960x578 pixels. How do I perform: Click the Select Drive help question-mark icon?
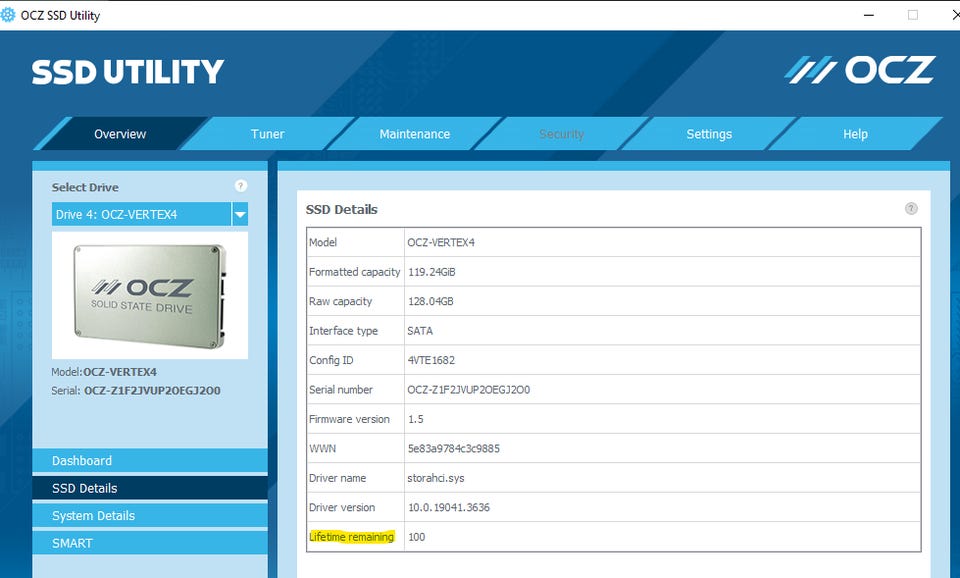[241, 186]
